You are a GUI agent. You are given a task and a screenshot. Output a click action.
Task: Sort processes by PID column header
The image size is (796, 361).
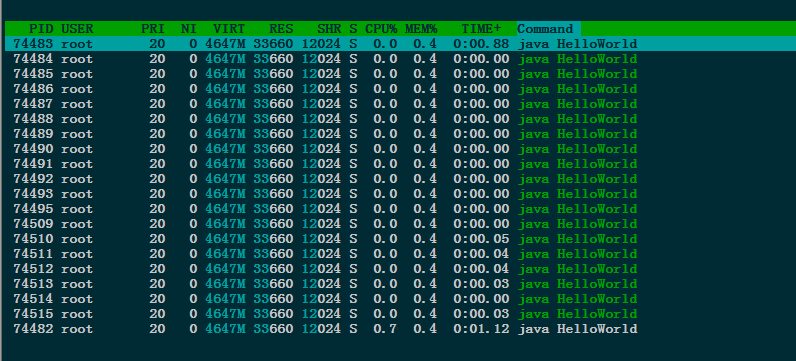(41, 29)
